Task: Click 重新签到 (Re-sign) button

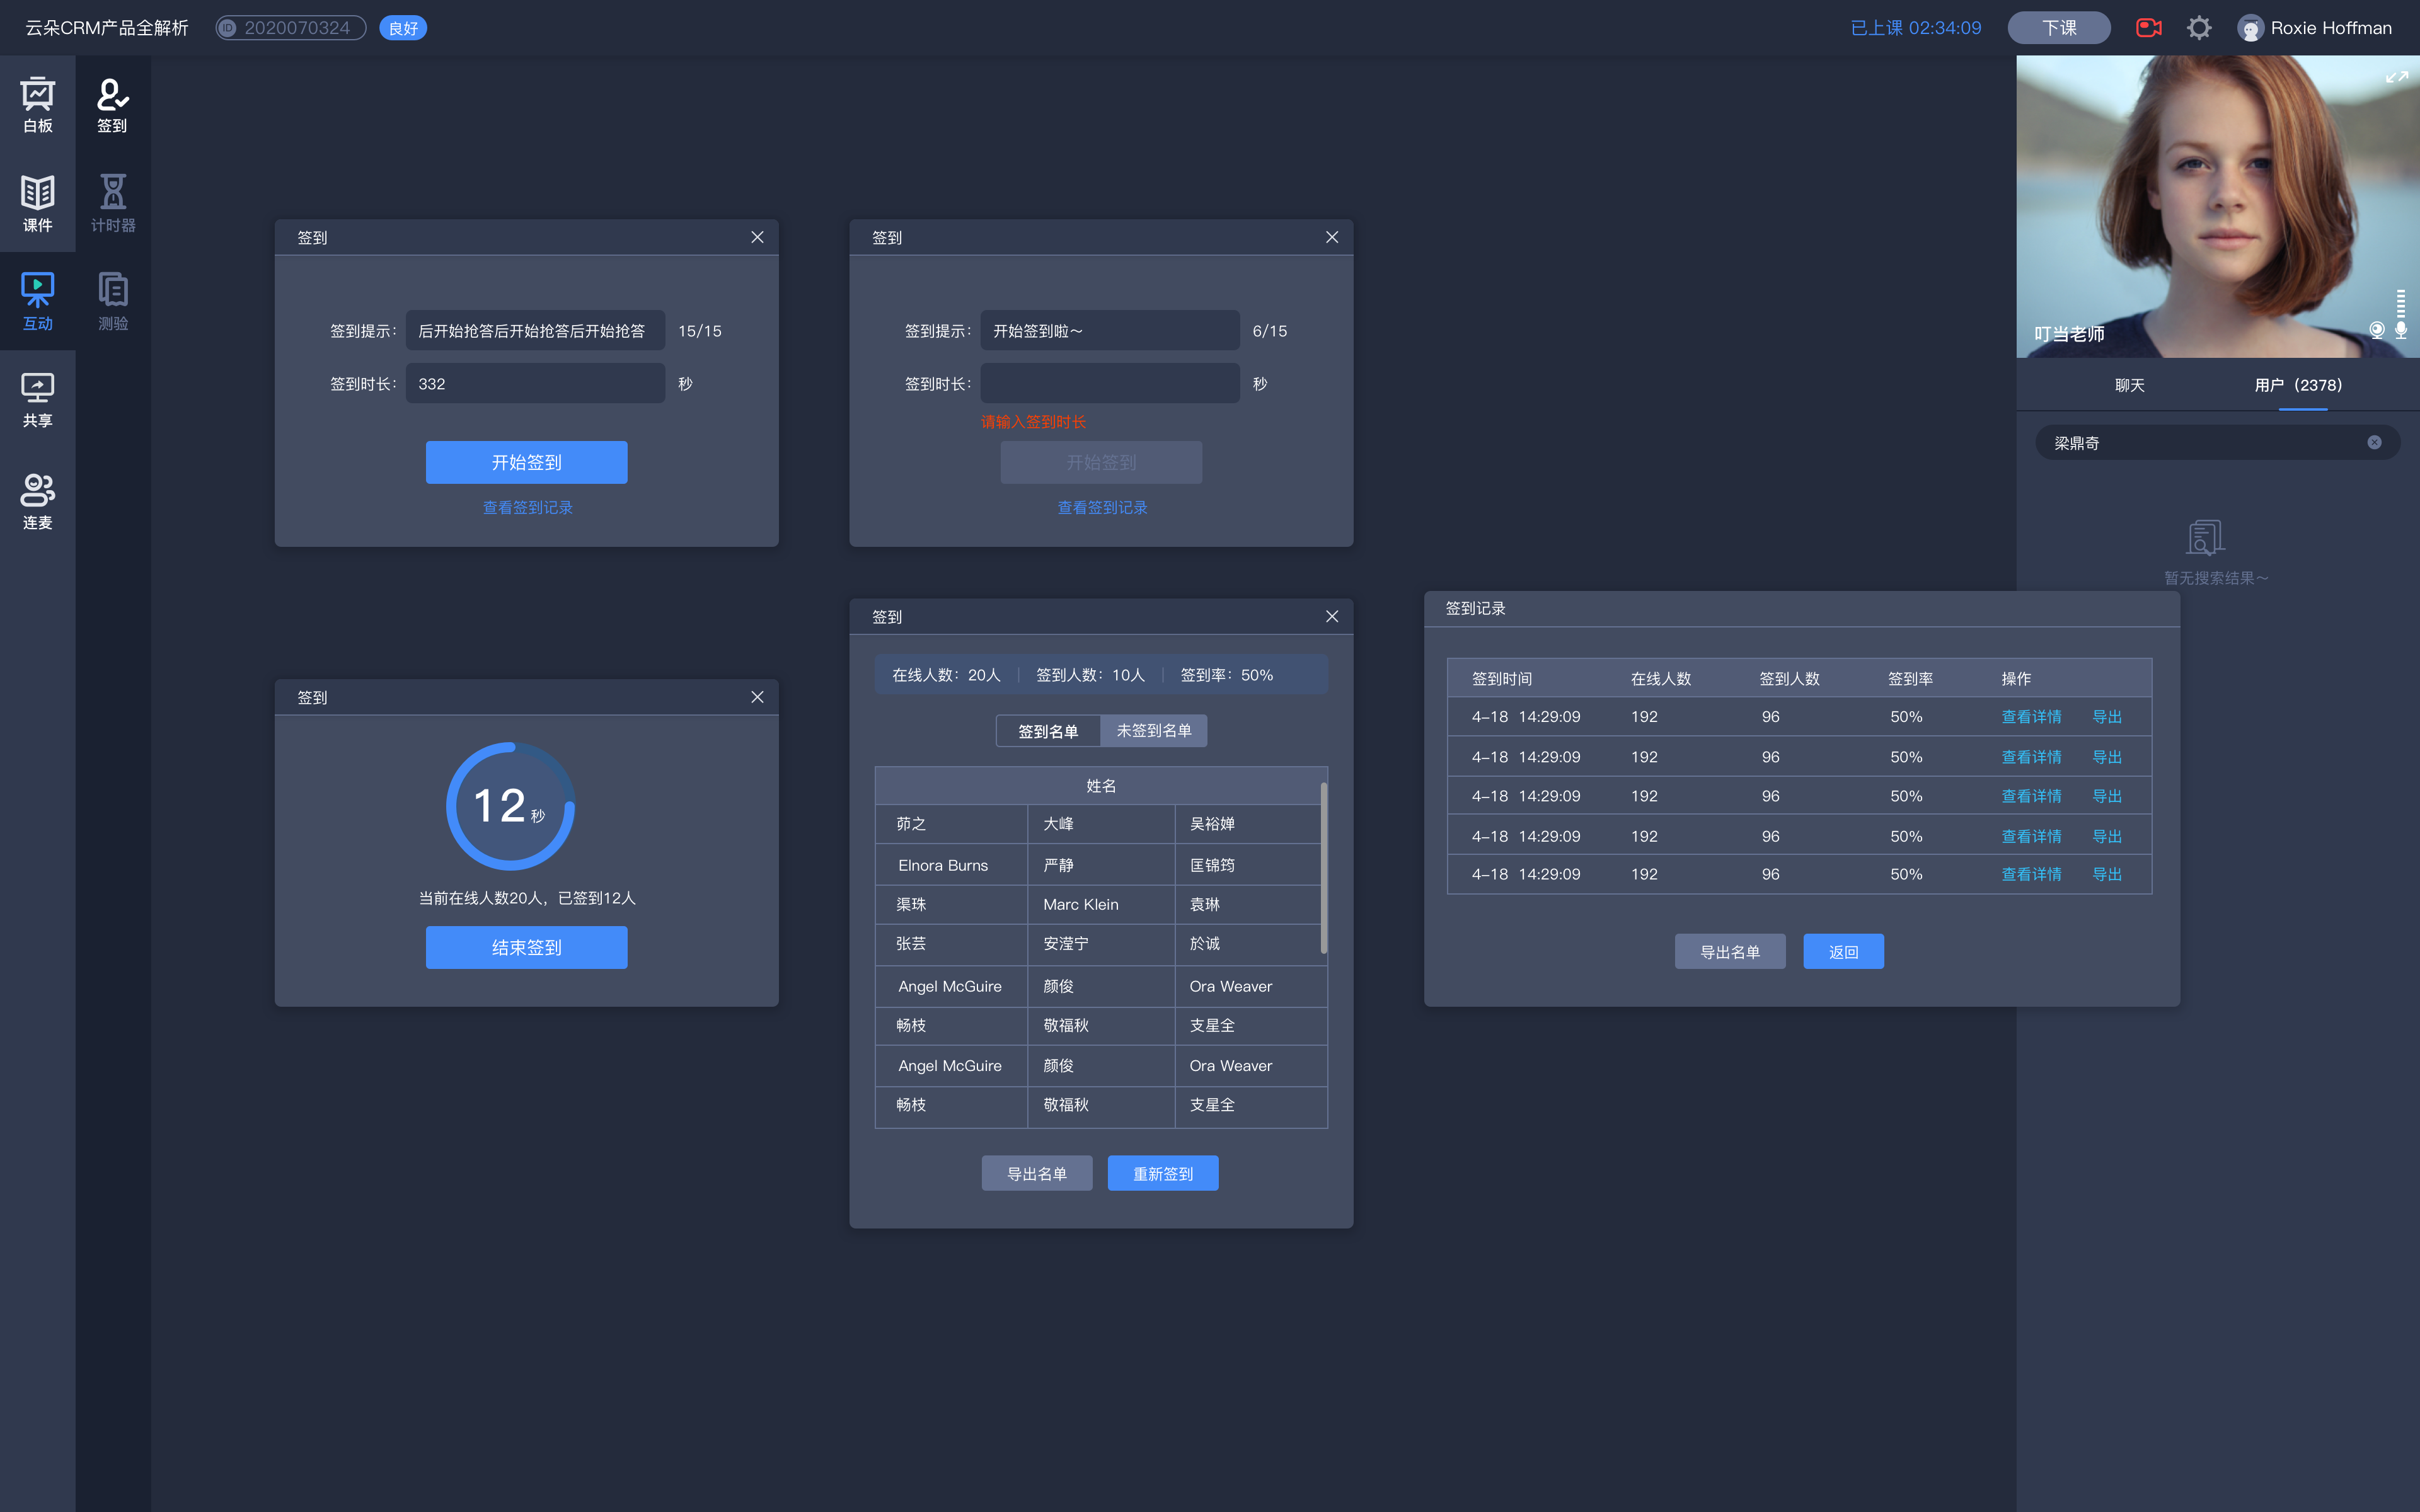Action: 1162,1171
